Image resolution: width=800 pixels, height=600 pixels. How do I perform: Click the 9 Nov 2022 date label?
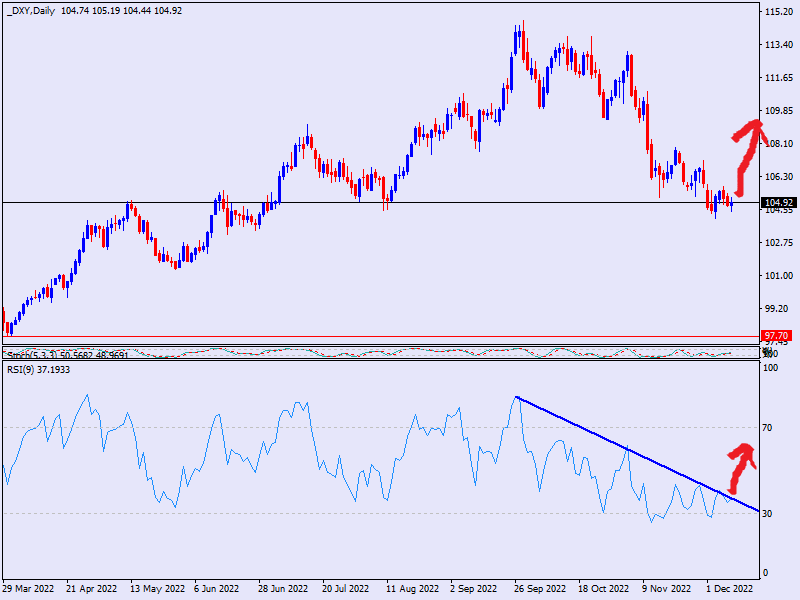point(666,588)
